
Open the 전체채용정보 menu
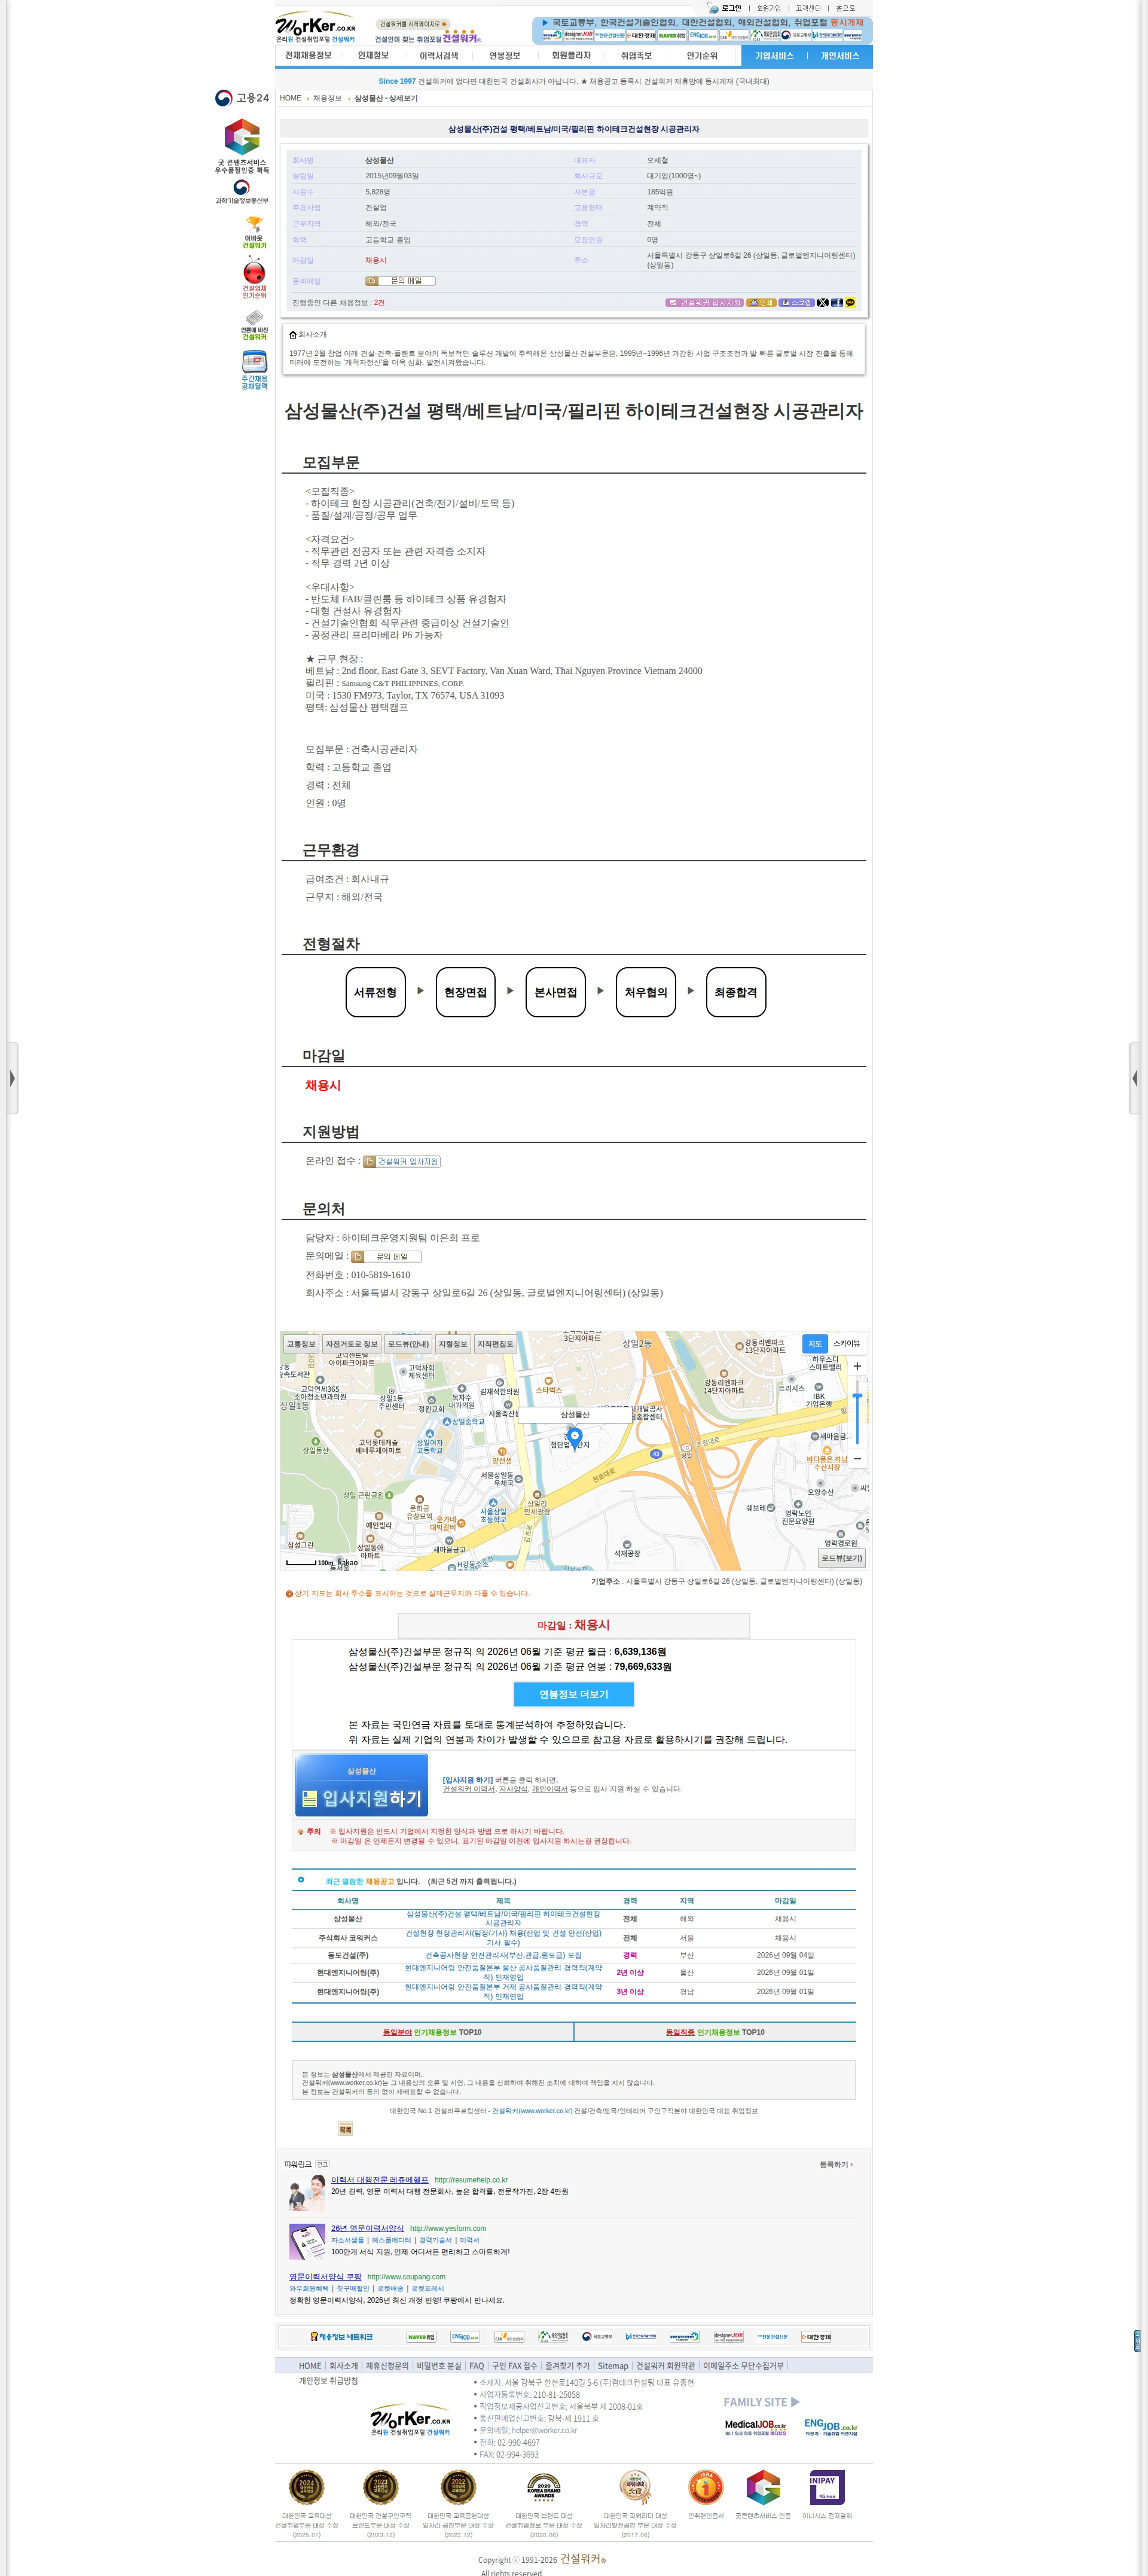coord(308,56)
